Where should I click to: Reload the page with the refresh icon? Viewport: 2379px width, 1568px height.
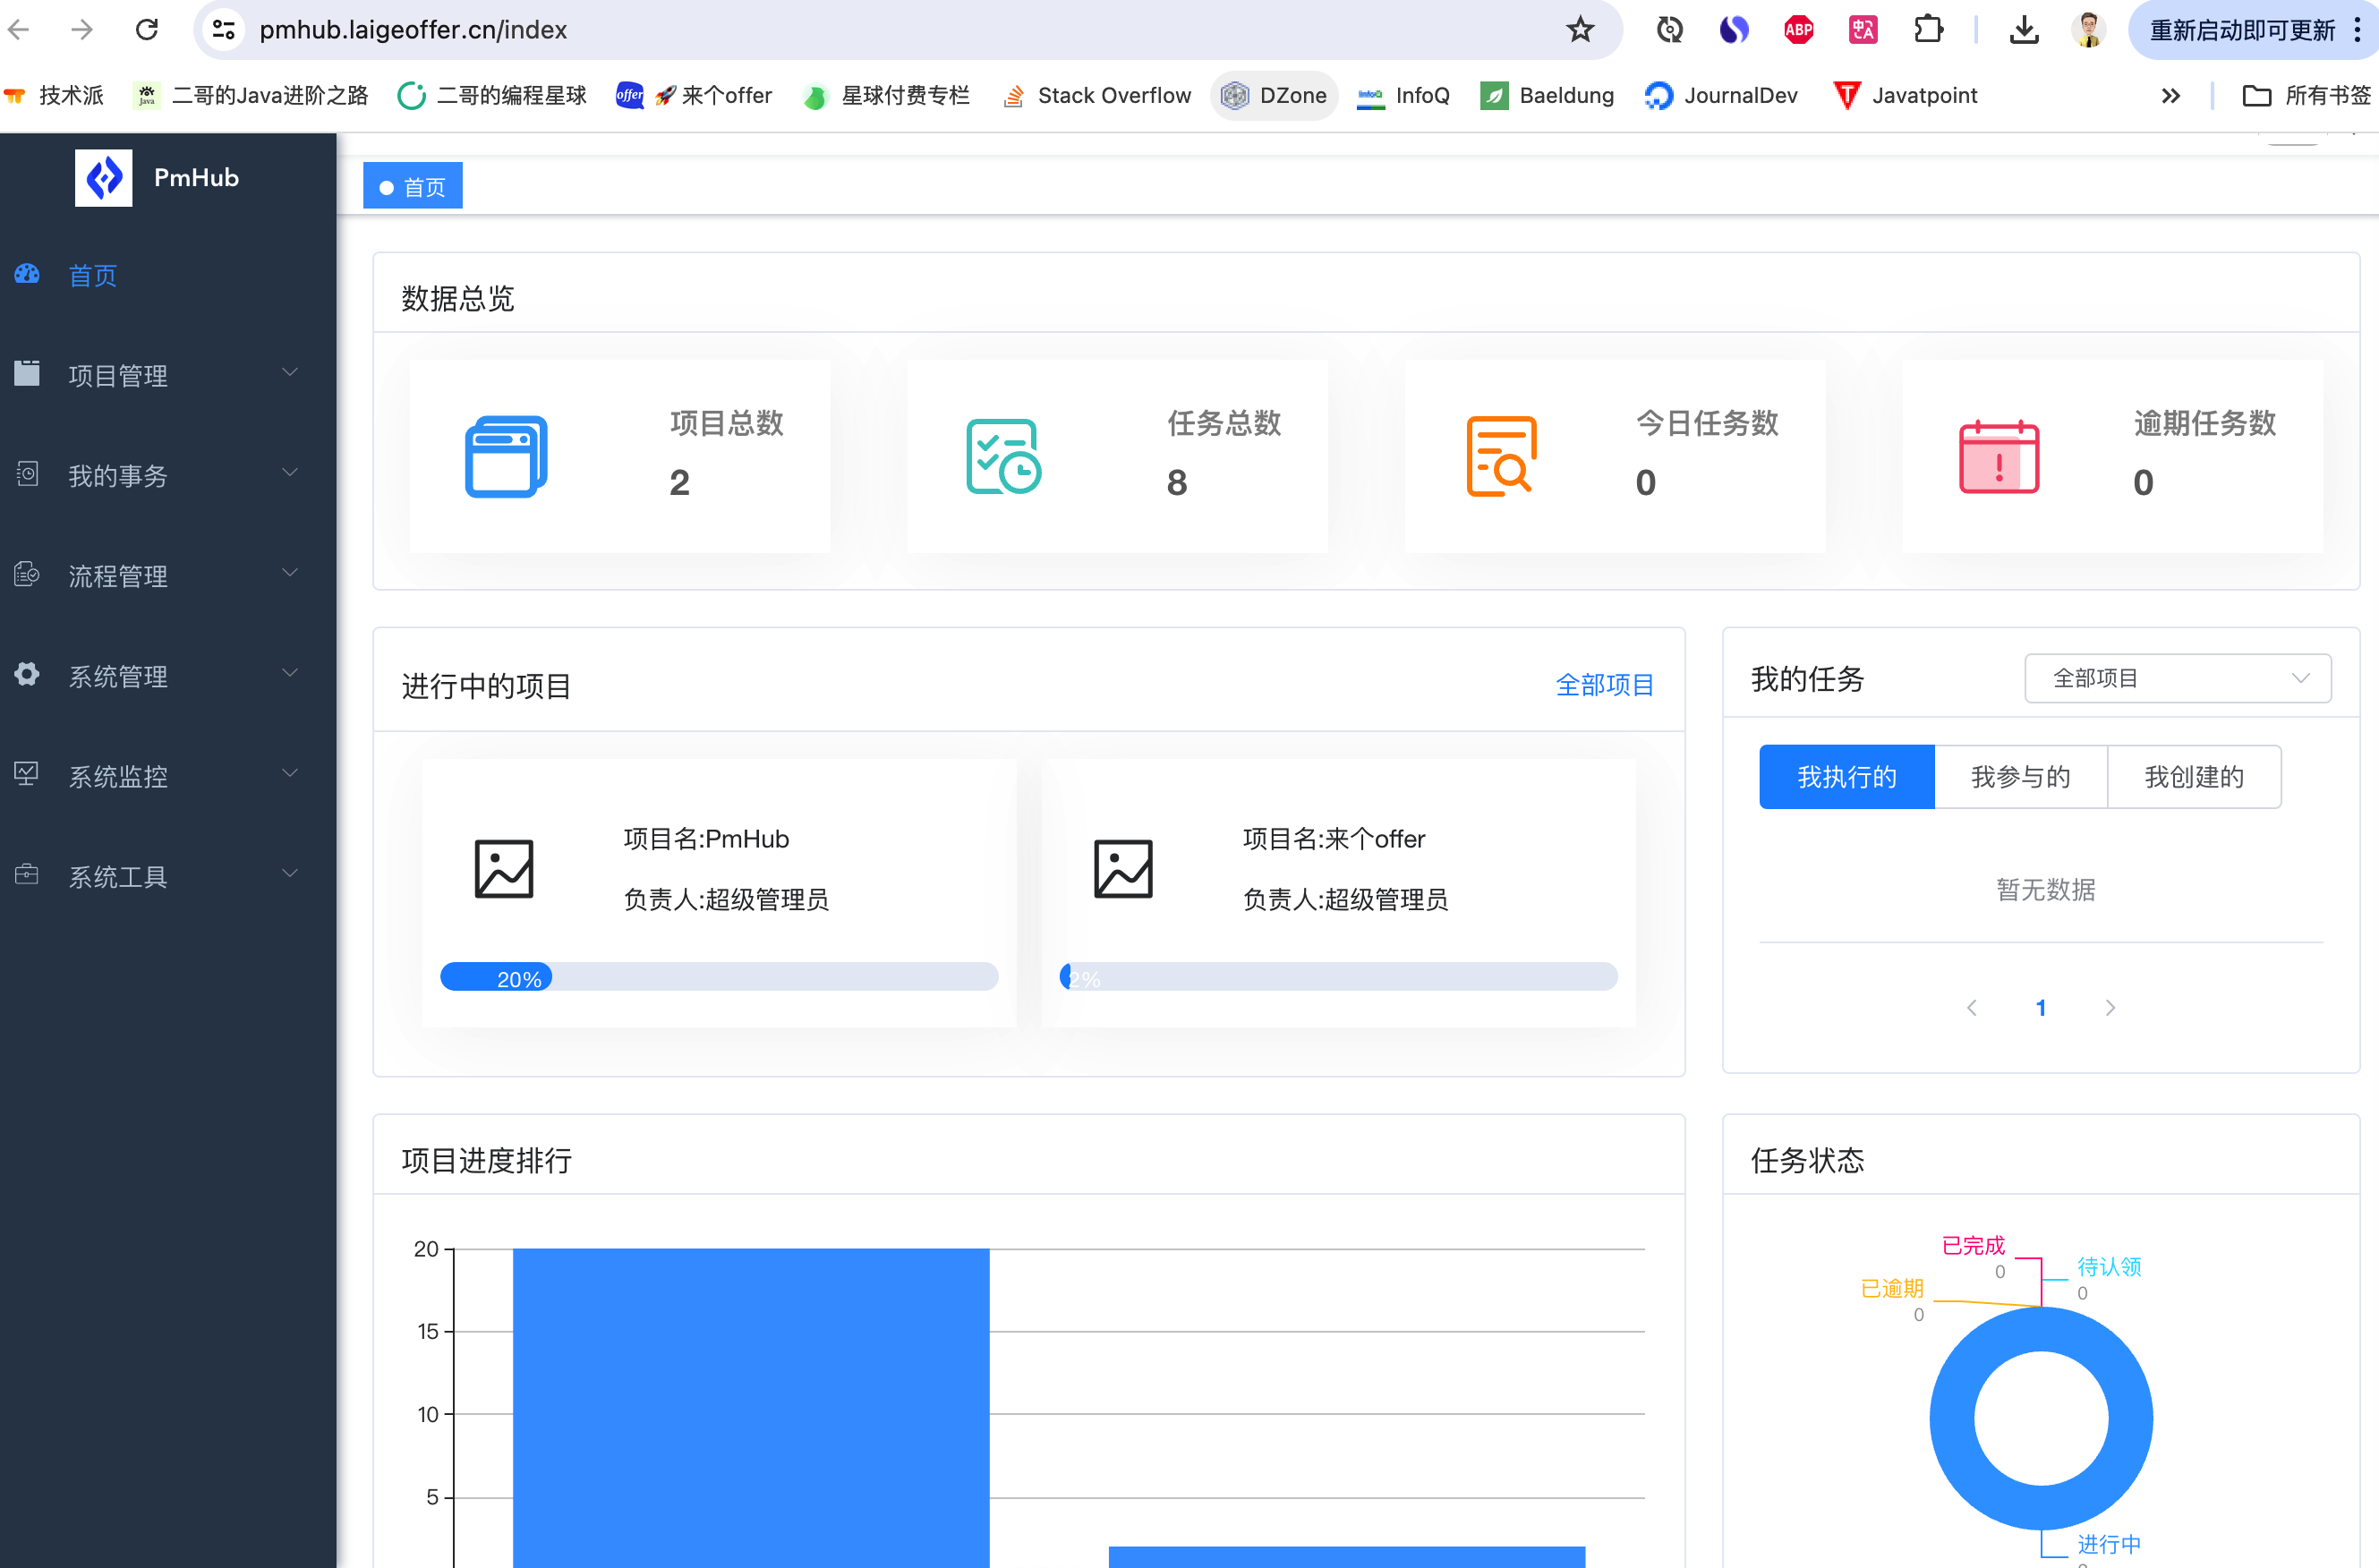point(147,30)
